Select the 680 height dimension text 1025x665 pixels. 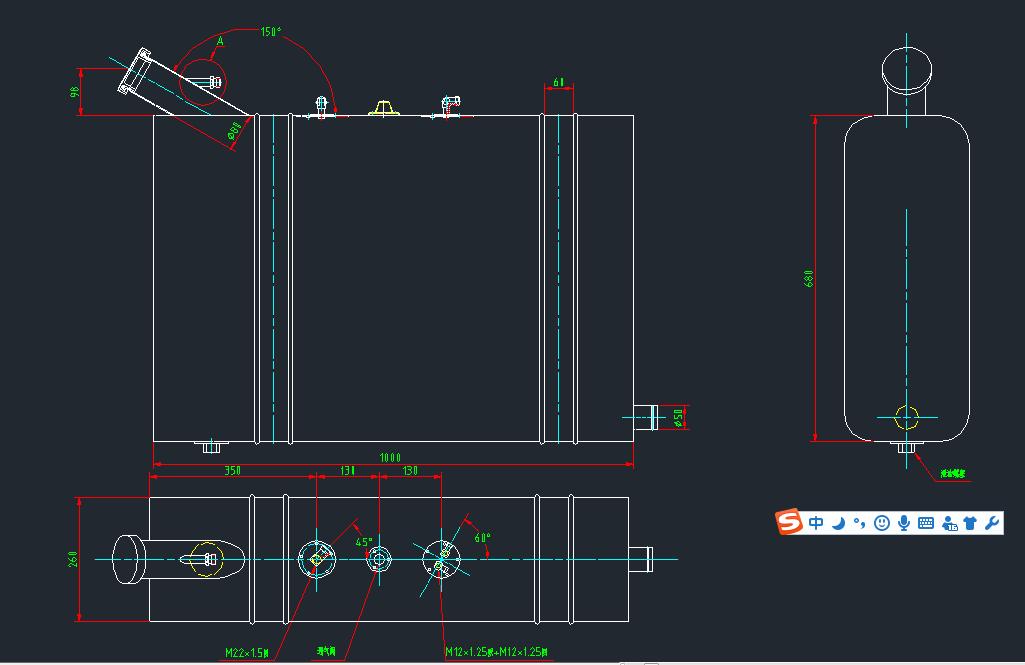pyautogui.click(x=809, y=279)
